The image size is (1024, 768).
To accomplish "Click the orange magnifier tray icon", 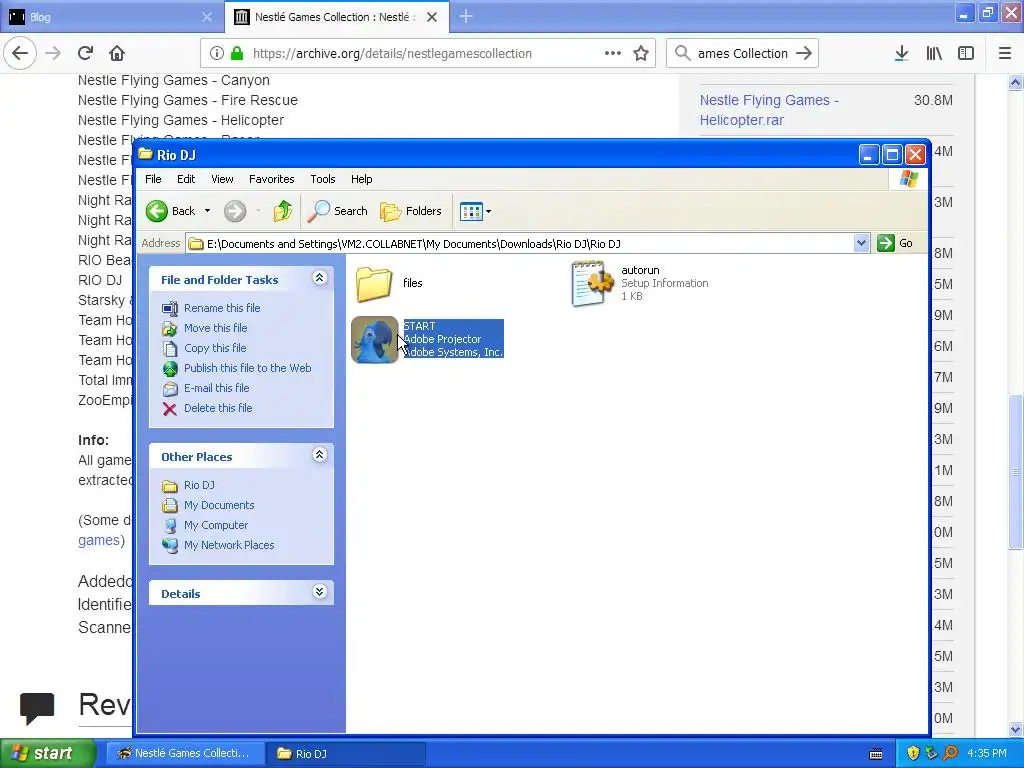I will 950,754.
